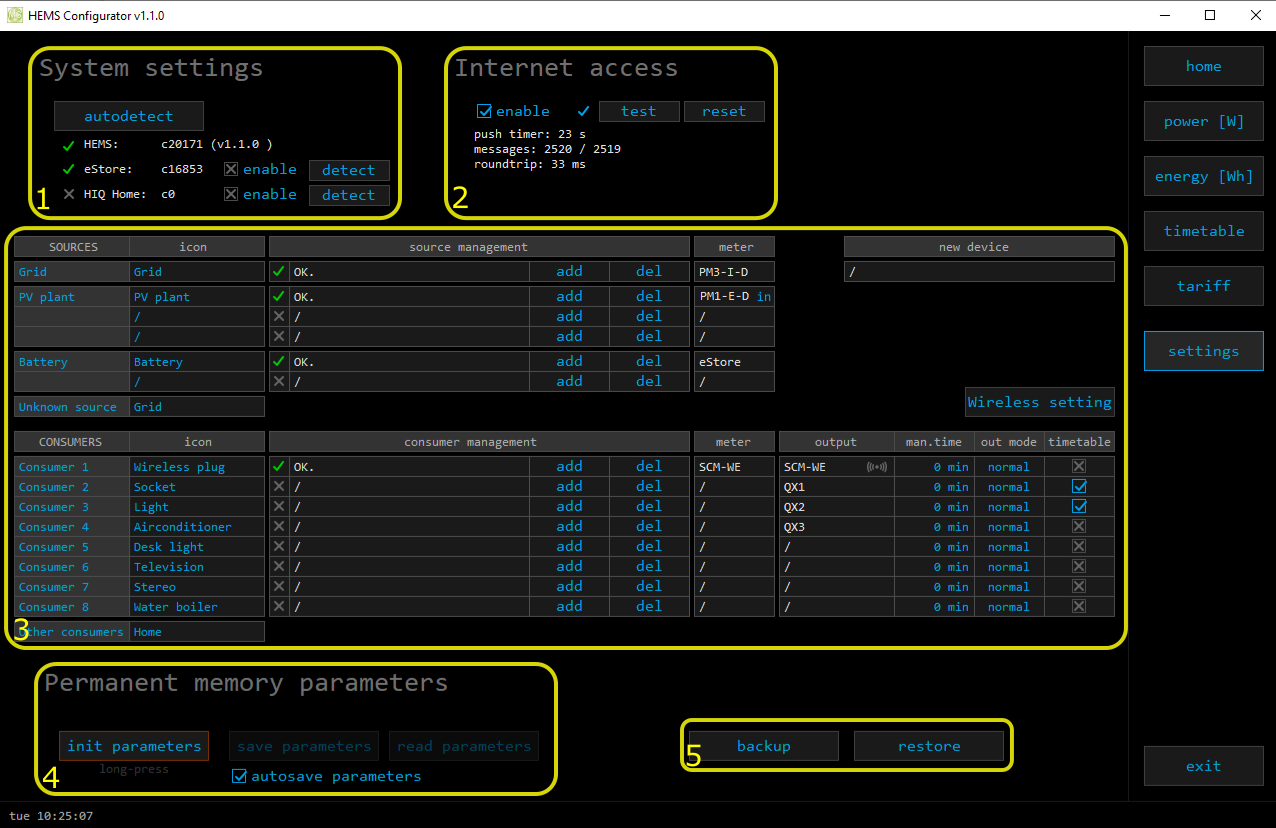The width and height of the screenshot is (1276, 828).
Task: Change out mode 'normal' for Consumer 1
Action: point(1008,467)
